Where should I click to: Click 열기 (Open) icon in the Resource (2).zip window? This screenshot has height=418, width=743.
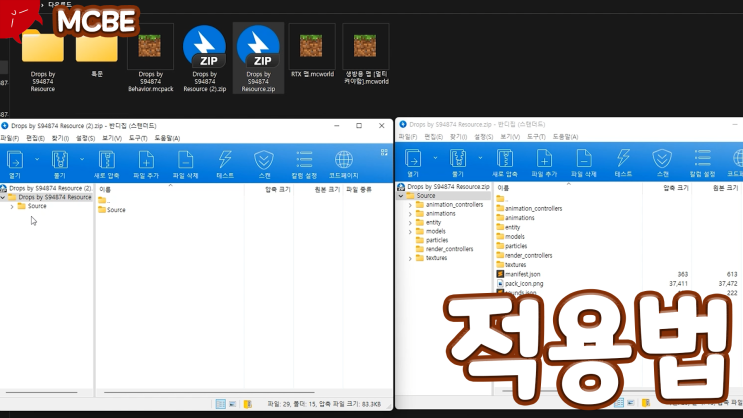click(15, 160)
